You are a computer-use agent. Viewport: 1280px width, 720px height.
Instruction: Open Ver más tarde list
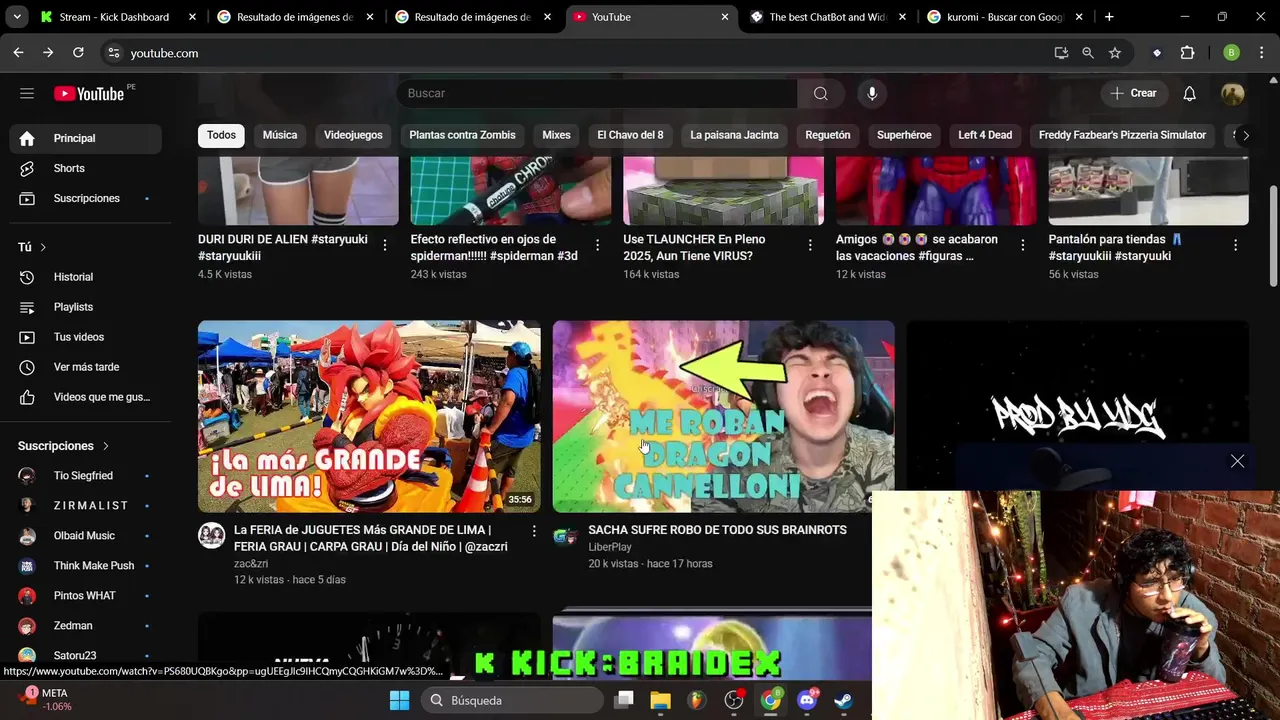[85, 367]
